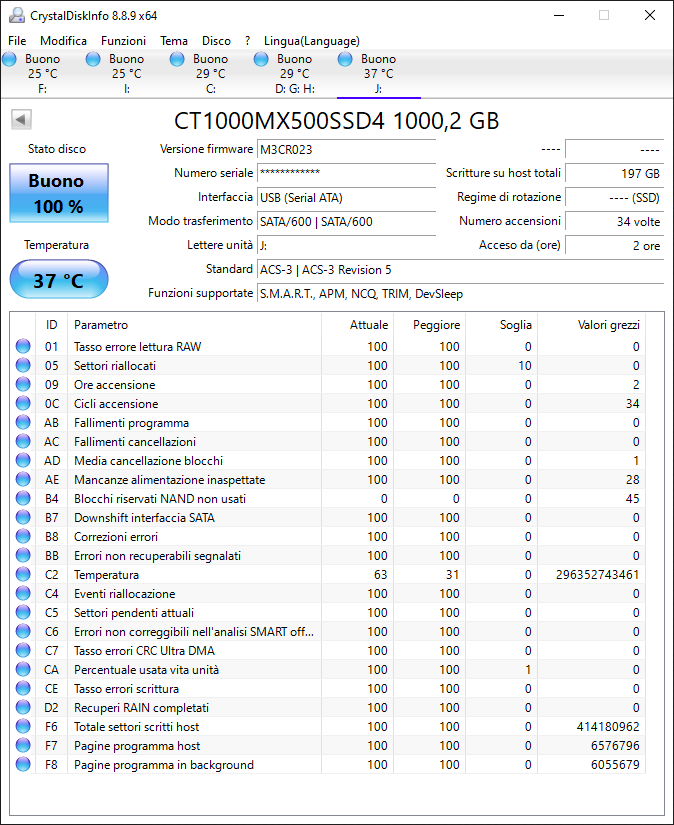
Task: Click the ID column header
Action: click(52, 325)
